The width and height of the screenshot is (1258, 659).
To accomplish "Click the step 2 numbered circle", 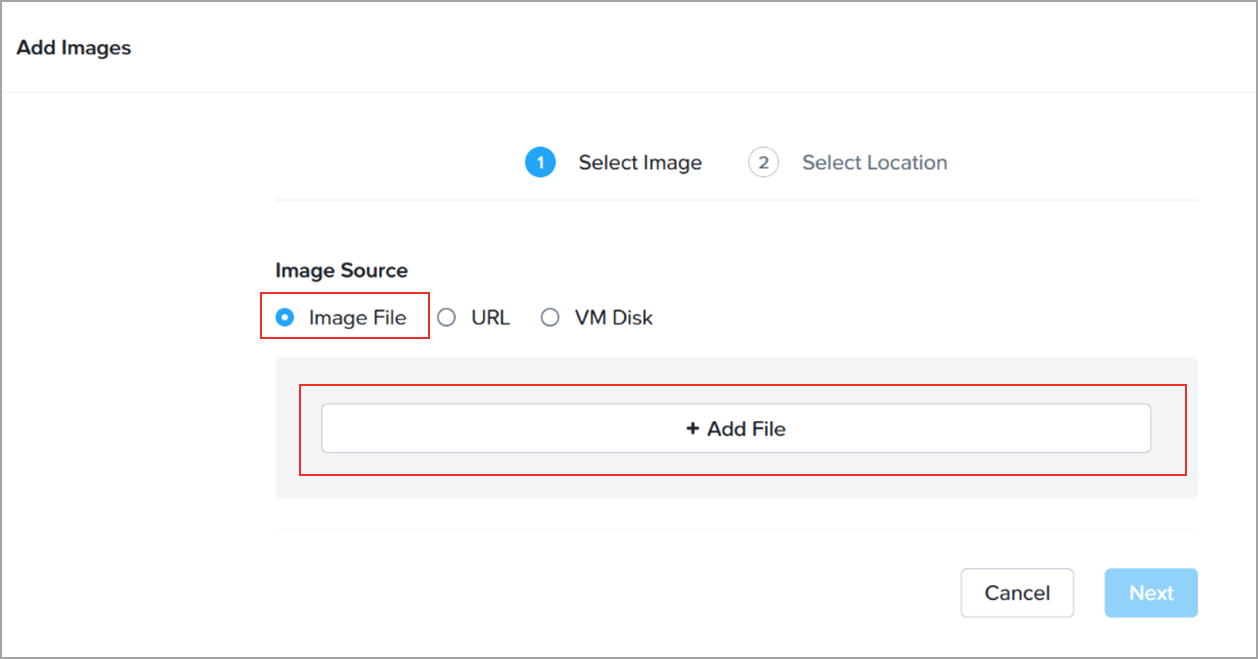I will (763, 162).
